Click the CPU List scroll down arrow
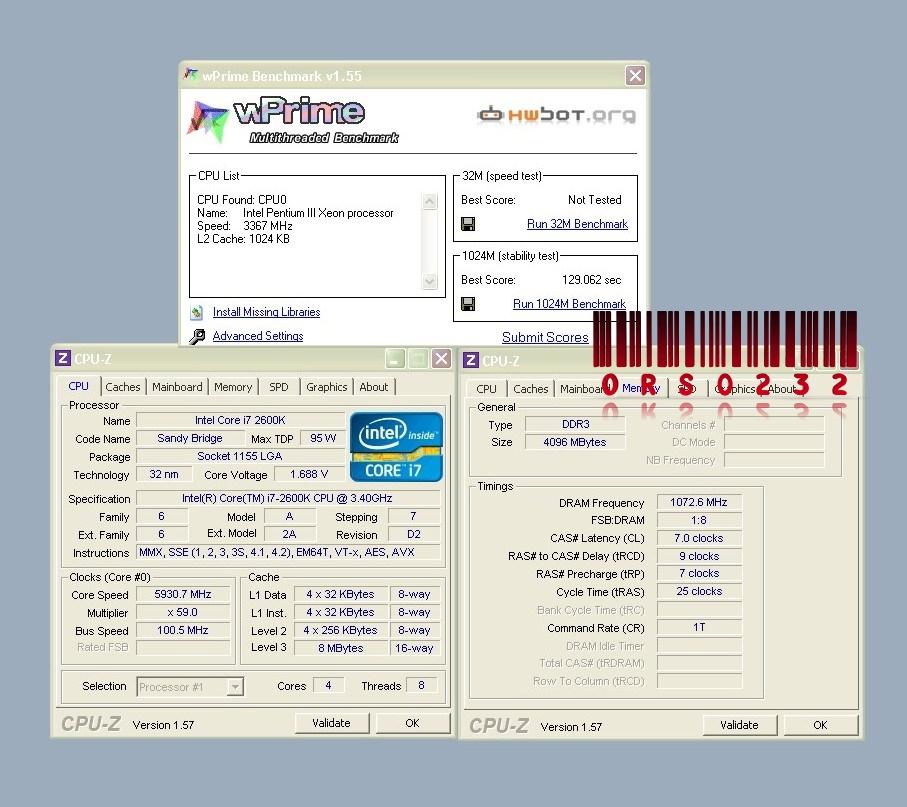This screenshot has height=807, width=907. pos(430,281)
